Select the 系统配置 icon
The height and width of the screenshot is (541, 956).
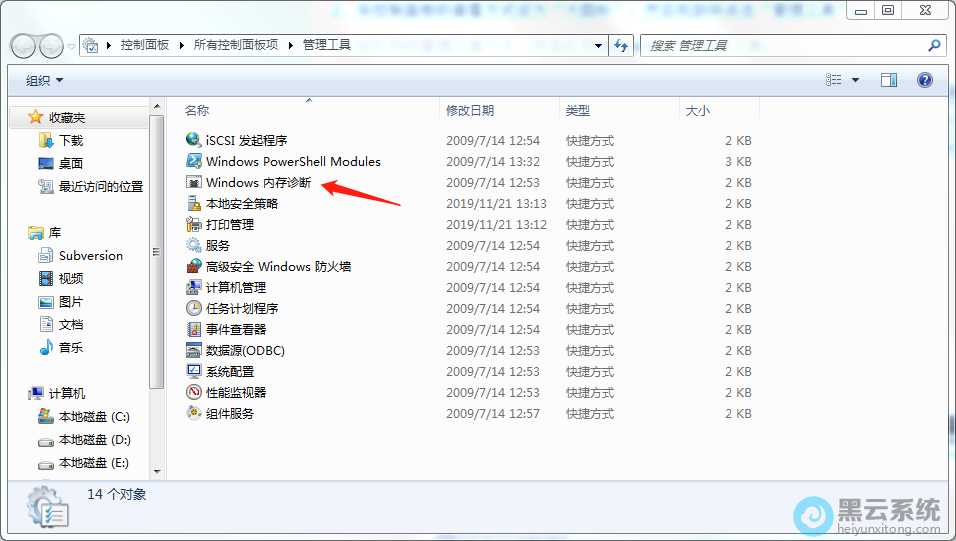(x=194, y=371)
